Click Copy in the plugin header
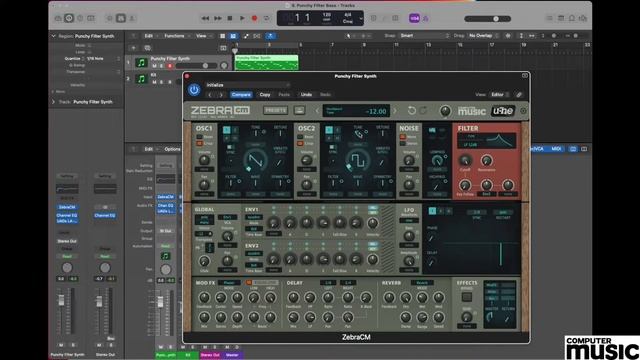This screenshot has height=360, width=640. click(265, 95)
